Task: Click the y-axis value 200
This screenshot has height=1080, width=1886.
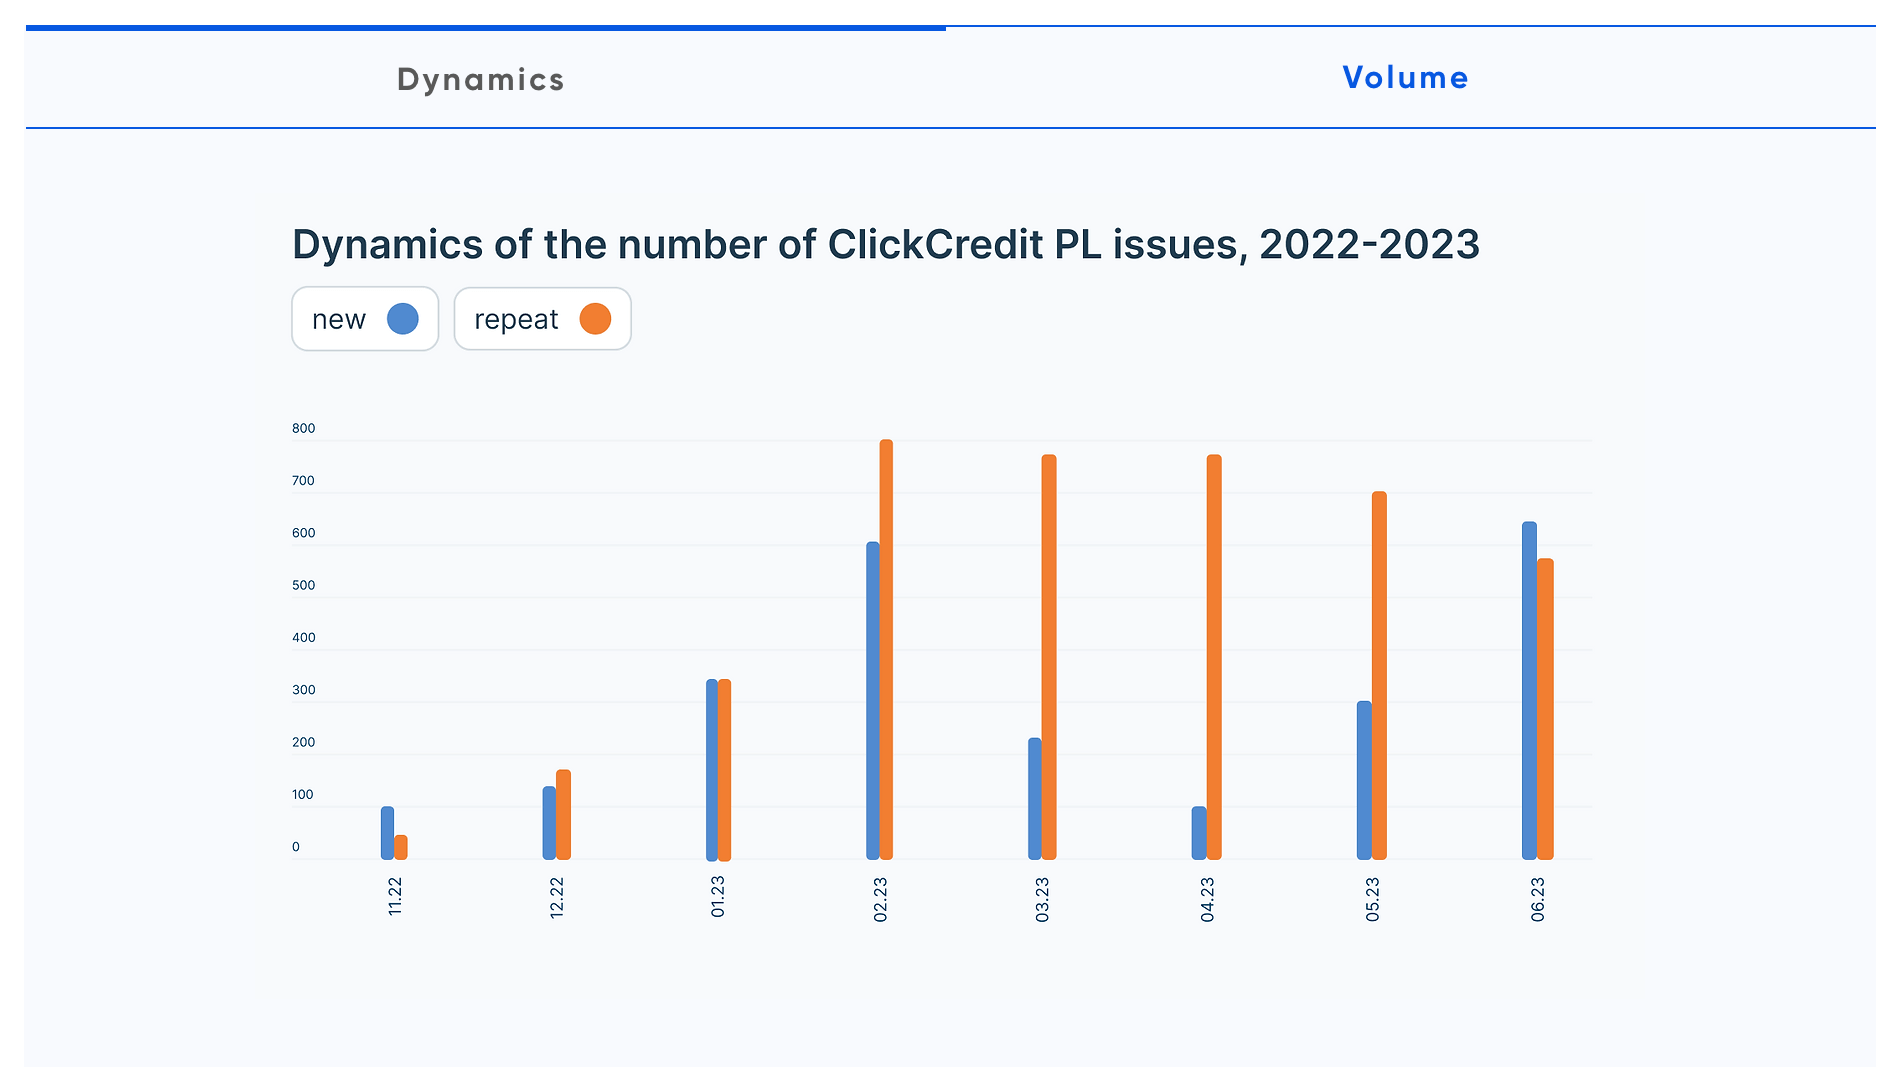Action: point(303,742)
